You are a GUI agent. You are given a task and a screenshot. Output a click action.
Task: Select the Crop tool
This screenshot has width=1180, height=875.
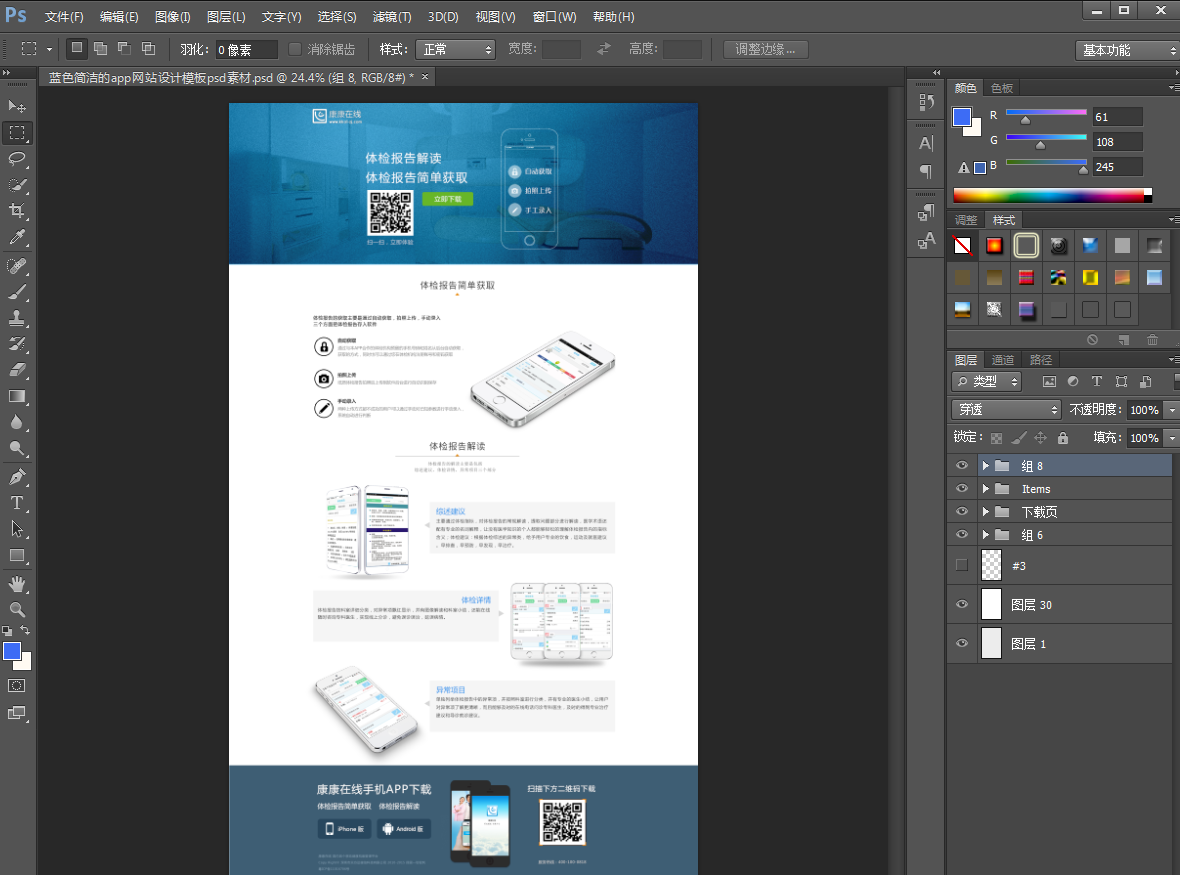coord(17,211)
